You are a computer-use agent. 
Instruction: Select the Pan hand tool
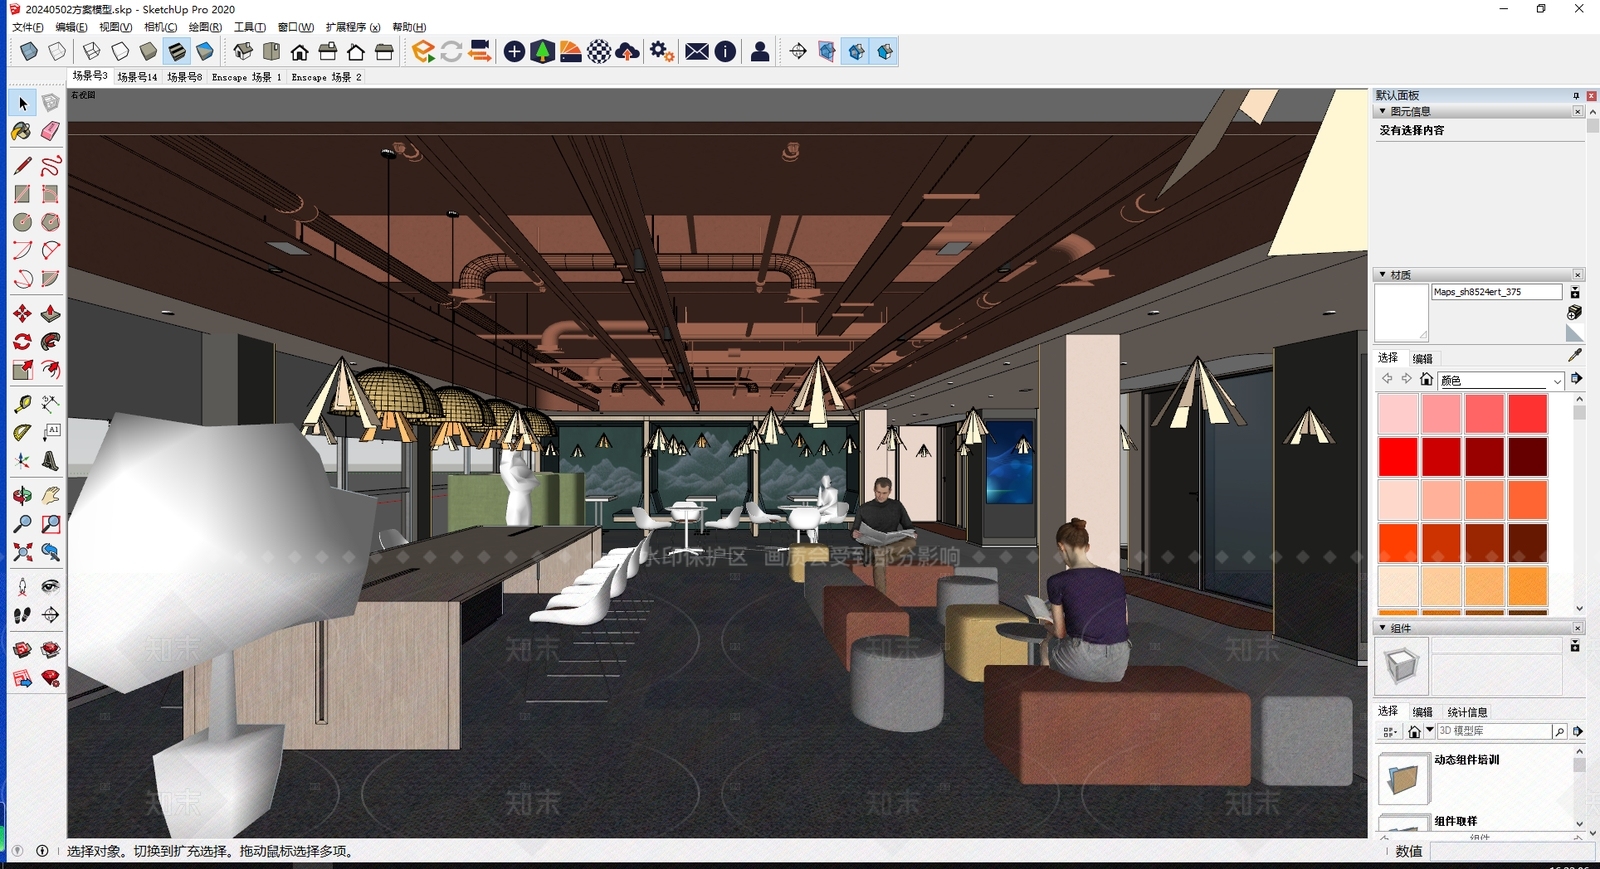click(50, 496)
